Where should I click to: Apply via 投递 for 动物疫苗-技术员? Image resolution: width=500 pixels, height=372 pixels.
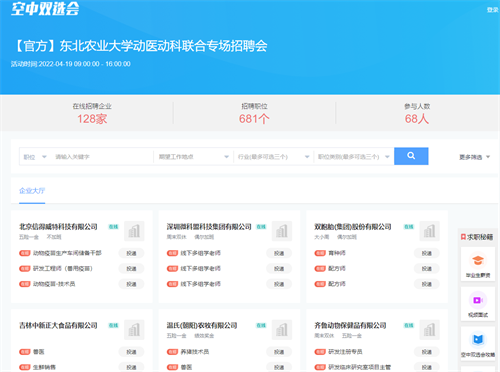pyautogui.click(x=131, y=284)
